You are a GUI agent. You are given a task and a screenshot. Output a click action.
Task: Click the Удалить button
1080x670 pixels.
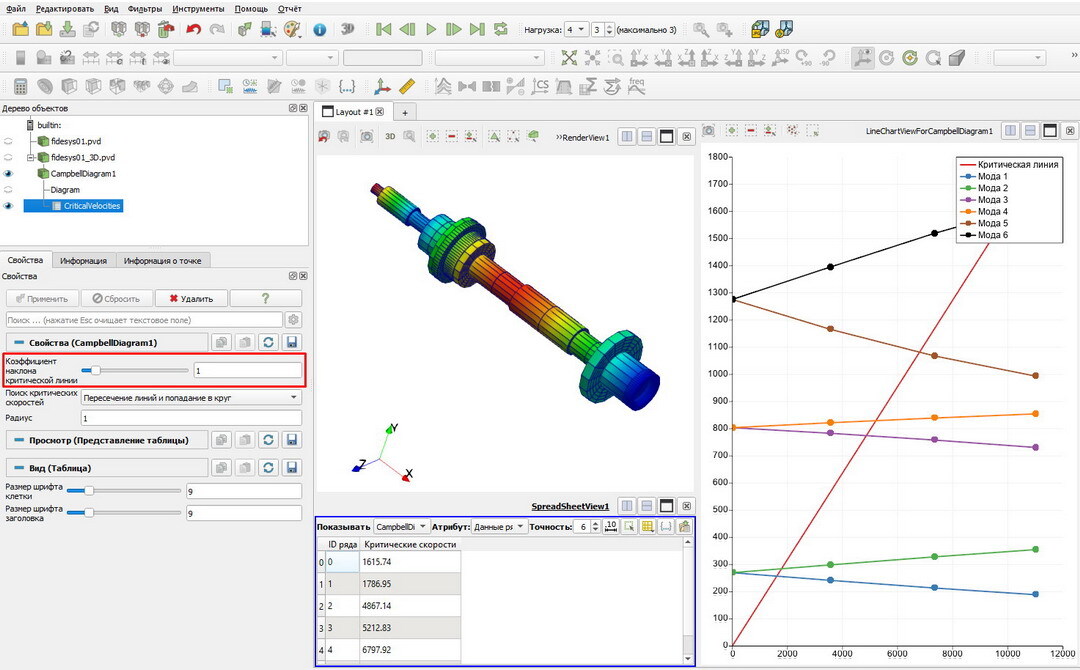(191, 298)
